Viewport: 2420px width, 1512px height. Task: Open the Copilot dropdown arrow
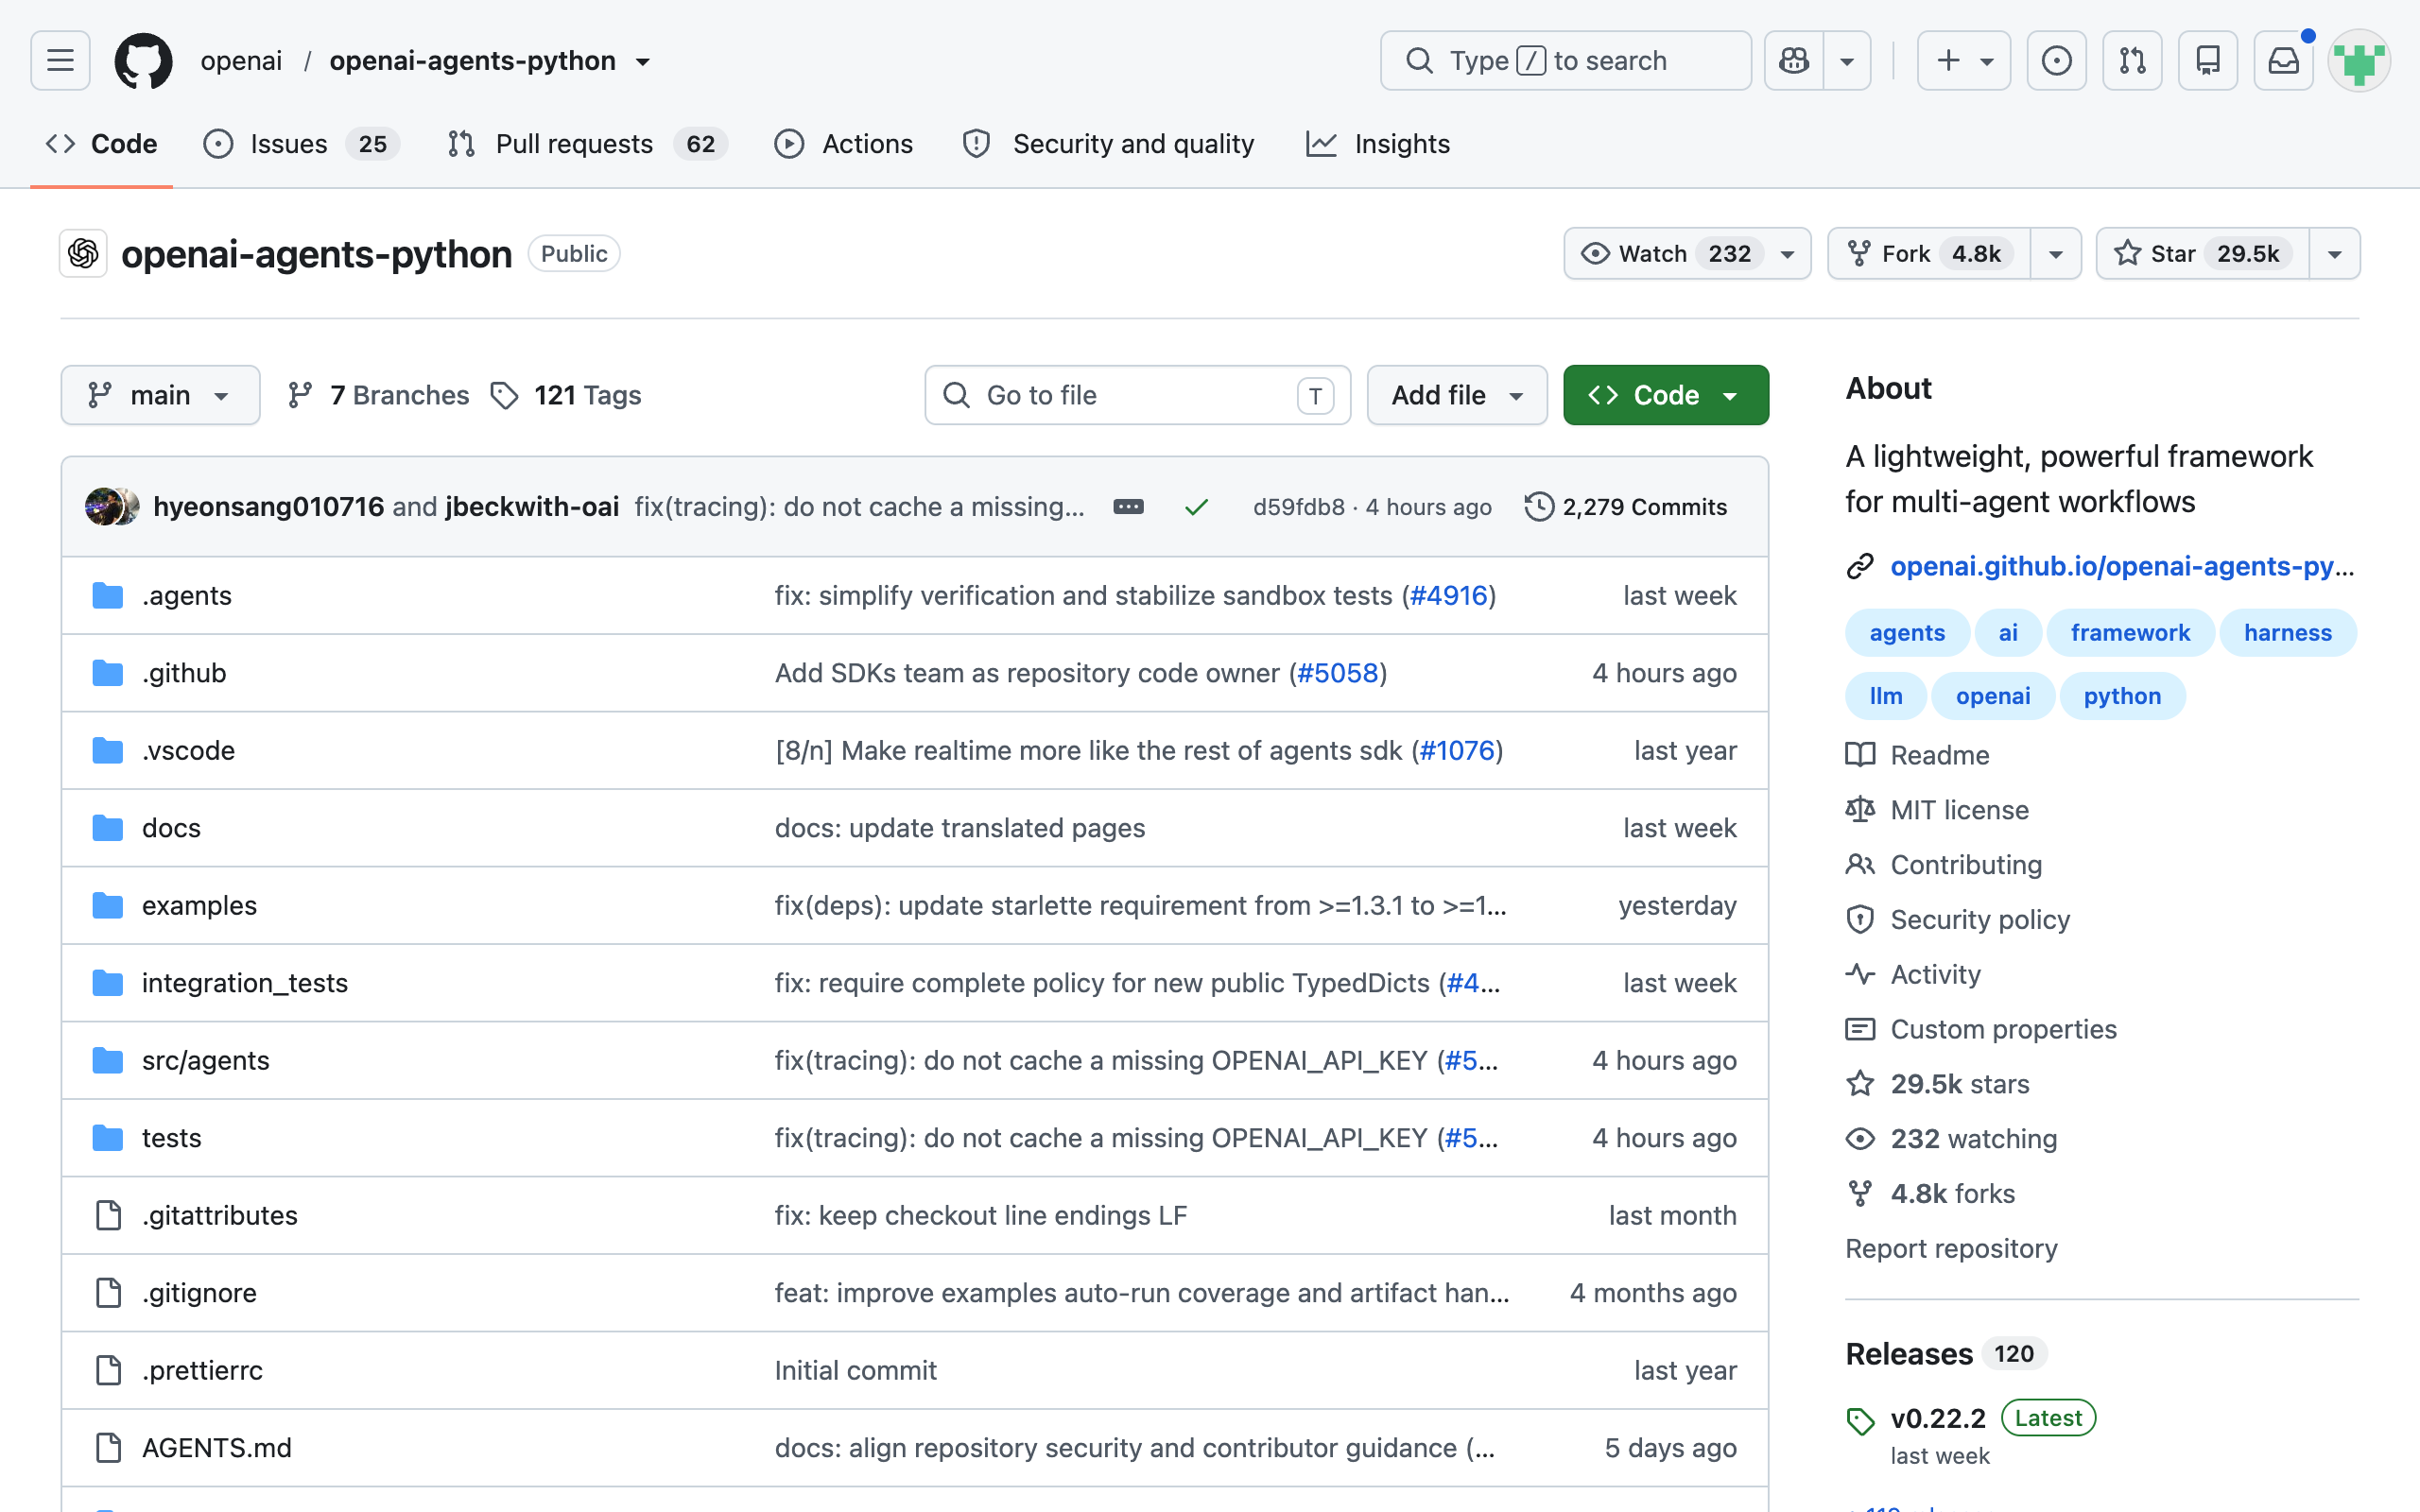1847,61
